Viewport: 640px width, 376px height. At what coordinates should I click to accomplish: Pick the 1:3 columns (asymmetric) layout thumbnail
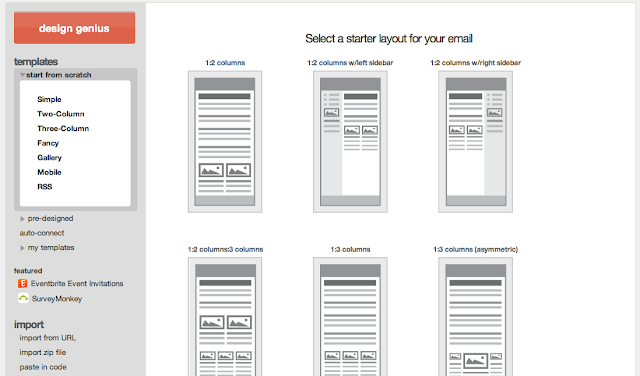pyautogui.click(x=476, y=317)
